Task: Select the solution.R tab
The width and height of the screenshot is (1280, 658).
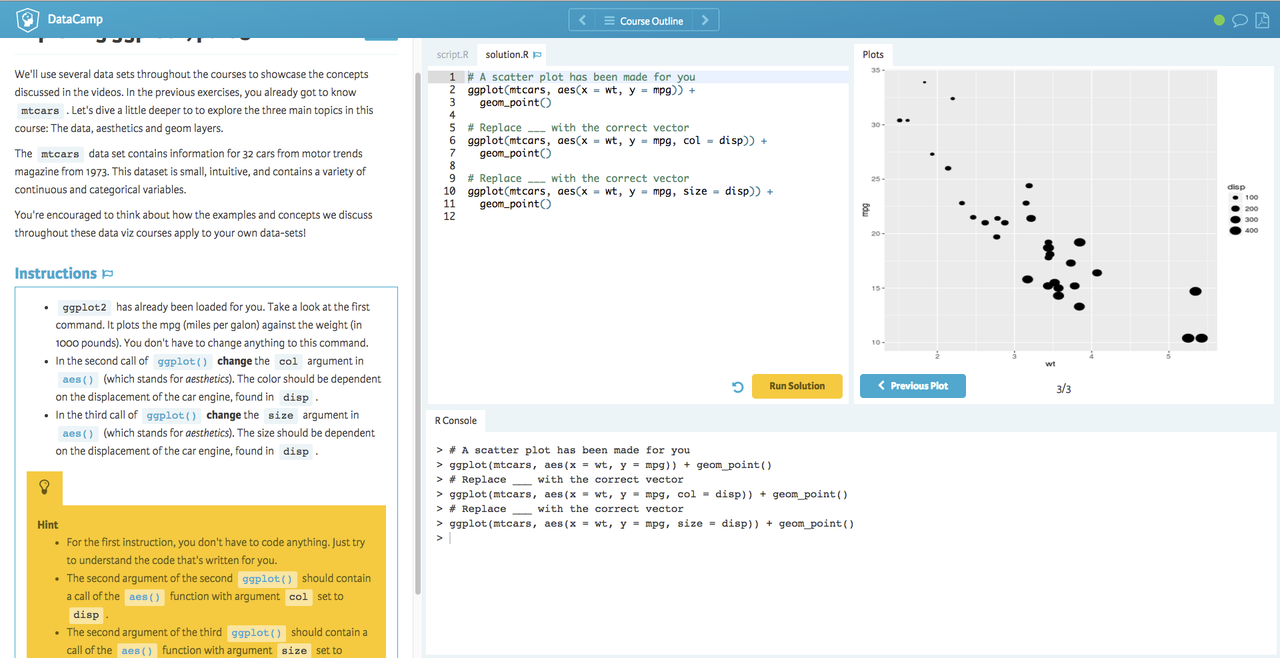Action: [512, 55]
